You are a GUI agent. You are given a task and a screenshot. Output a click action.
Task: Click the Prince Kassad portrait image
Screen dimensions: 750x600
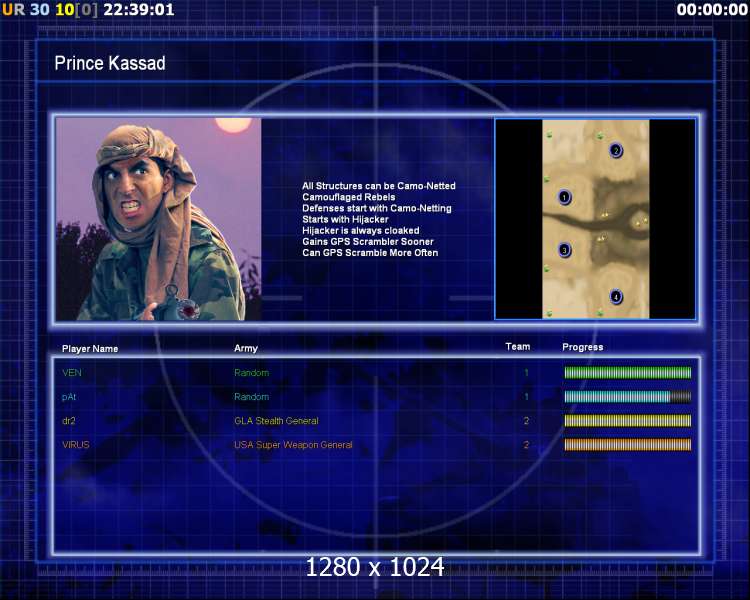[x=159, y=219]
